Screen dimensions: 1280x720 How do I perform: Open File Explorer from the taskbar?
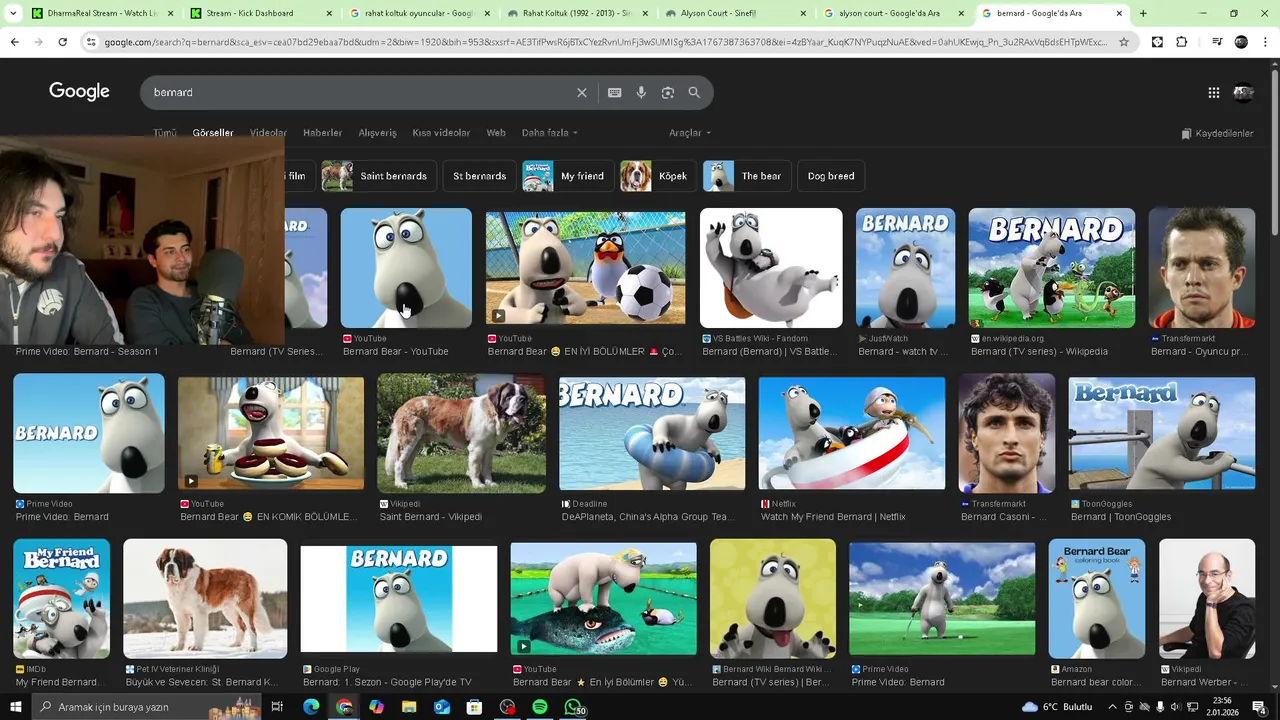[409, 707]
